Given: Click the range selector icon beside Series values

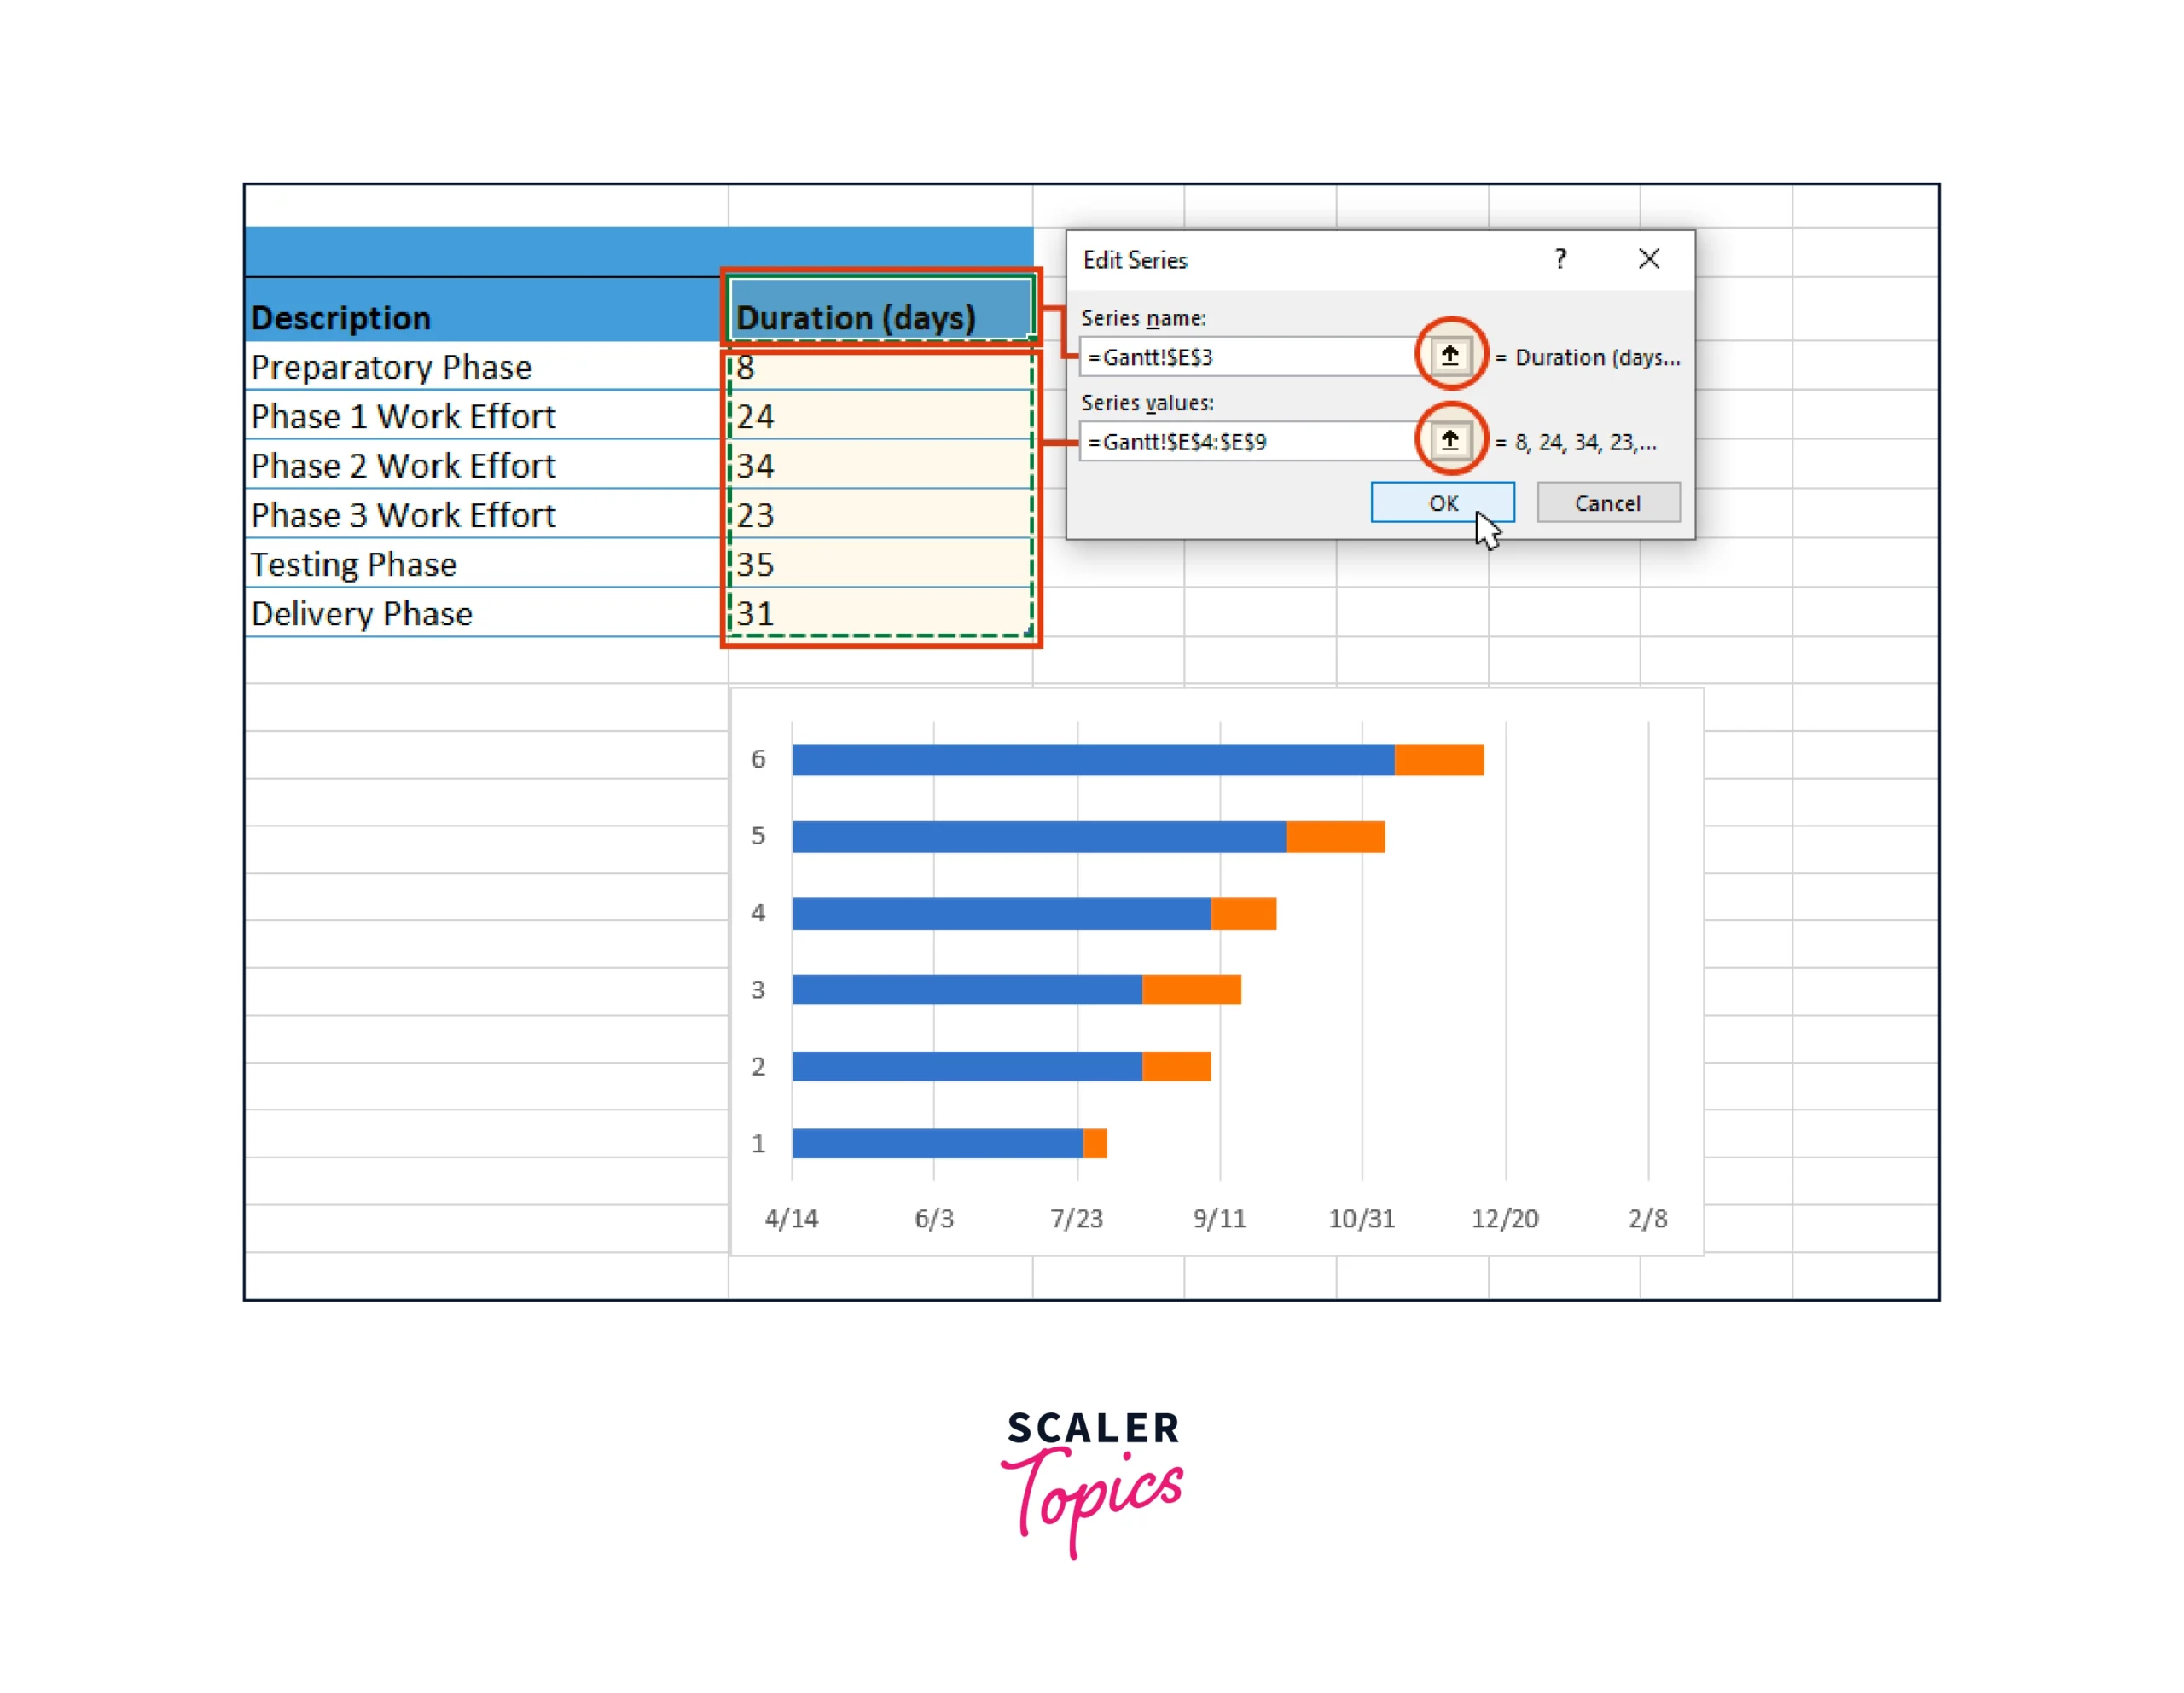Looking at the screenshot, I should (1451, 440).
